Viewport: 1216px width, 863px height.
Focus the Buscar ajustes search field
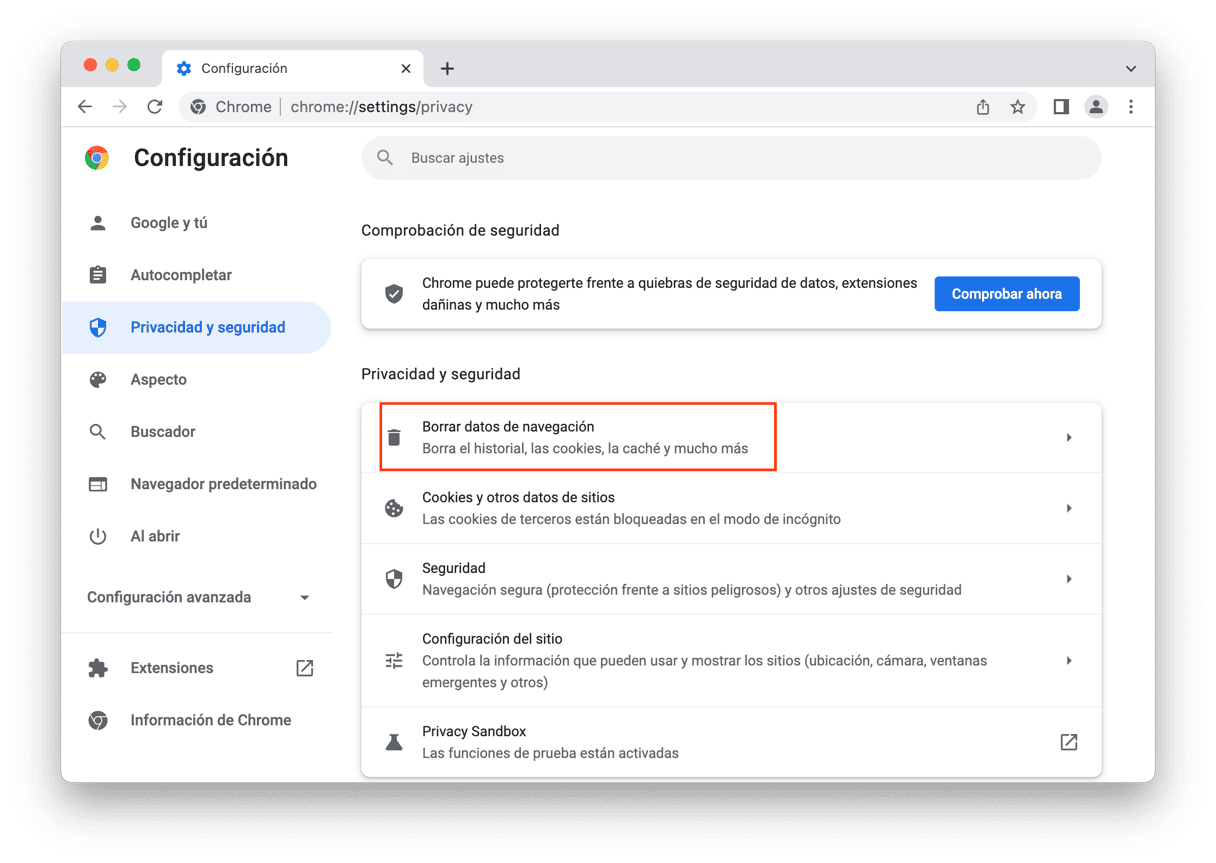point(731,158)
